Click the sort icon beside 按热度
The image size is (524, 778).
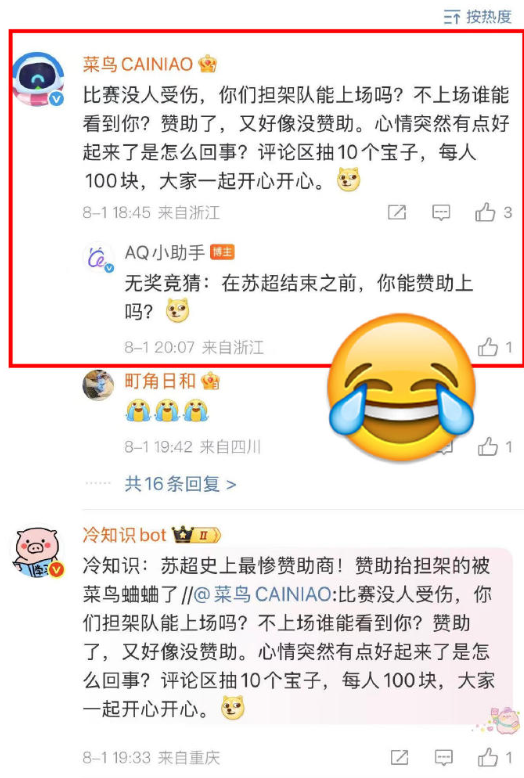(452, 18)
